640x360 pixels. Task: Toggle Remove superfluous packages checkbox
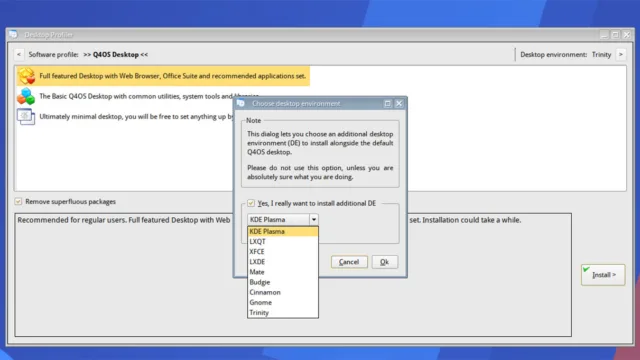(18, 201)
